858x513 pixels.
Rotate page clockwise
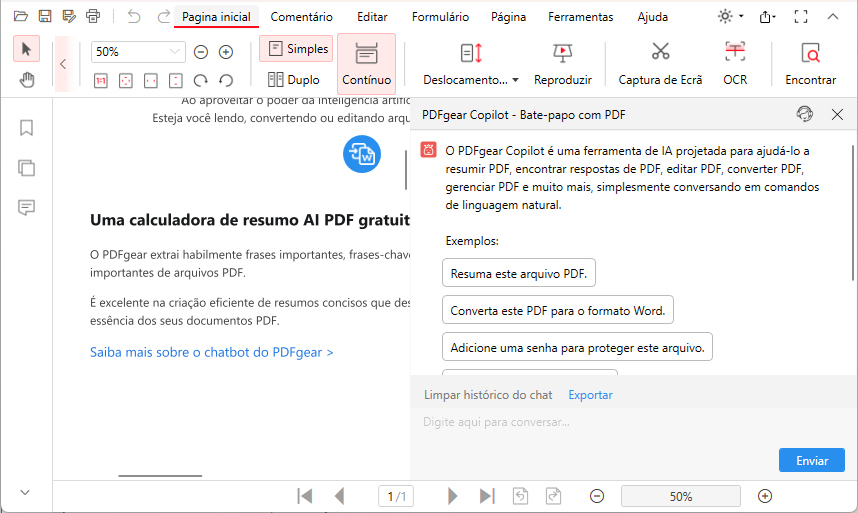click(x=201, y=81)
